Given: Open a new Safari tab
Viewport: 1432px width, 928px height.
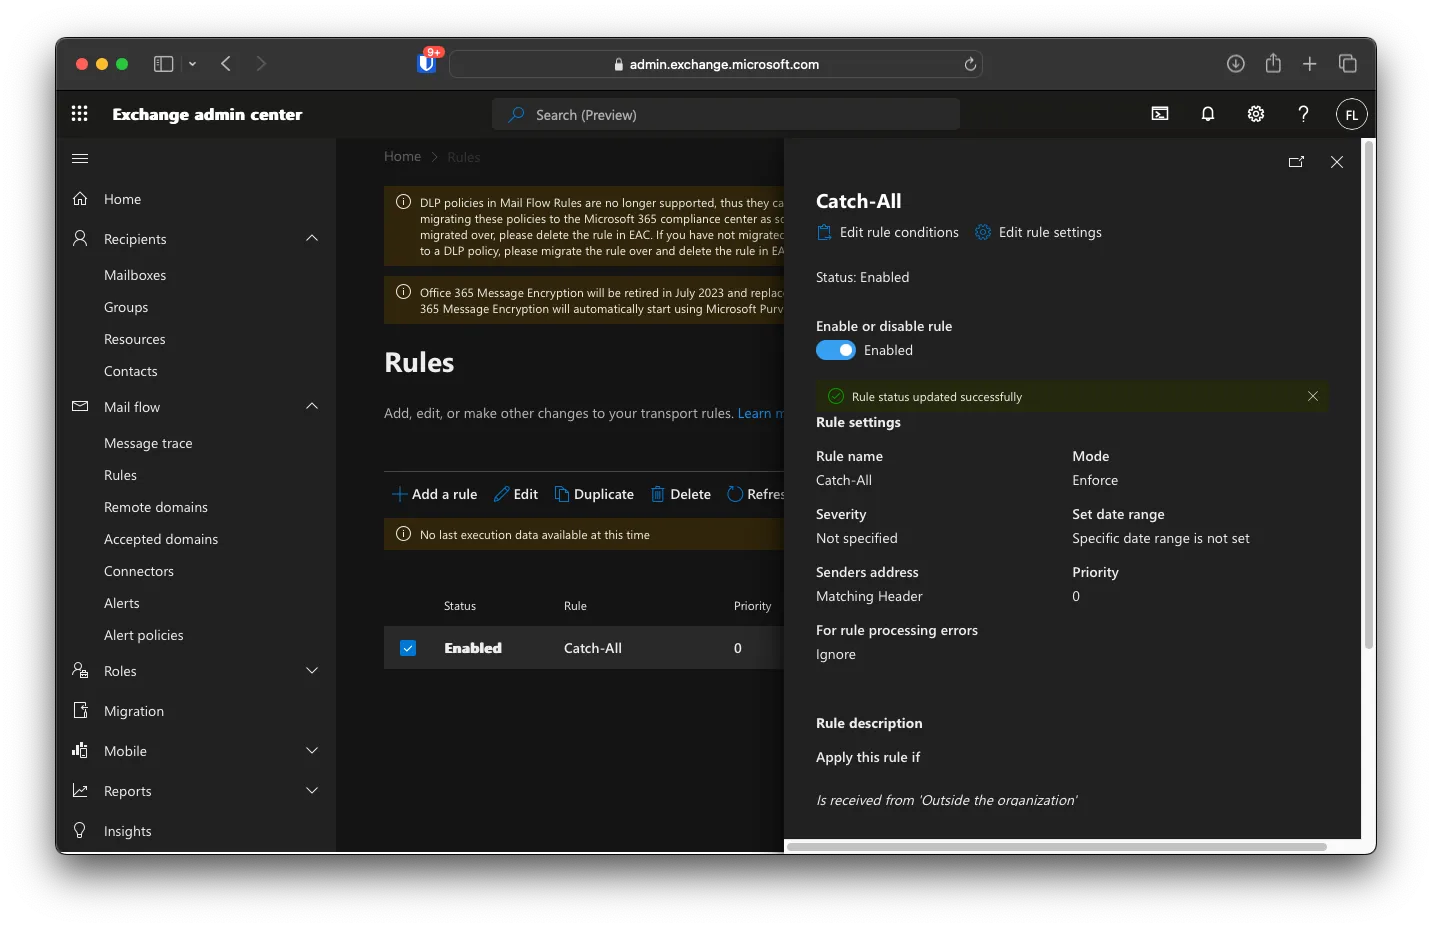Looking at the screenshot, I should point(1309,64).
